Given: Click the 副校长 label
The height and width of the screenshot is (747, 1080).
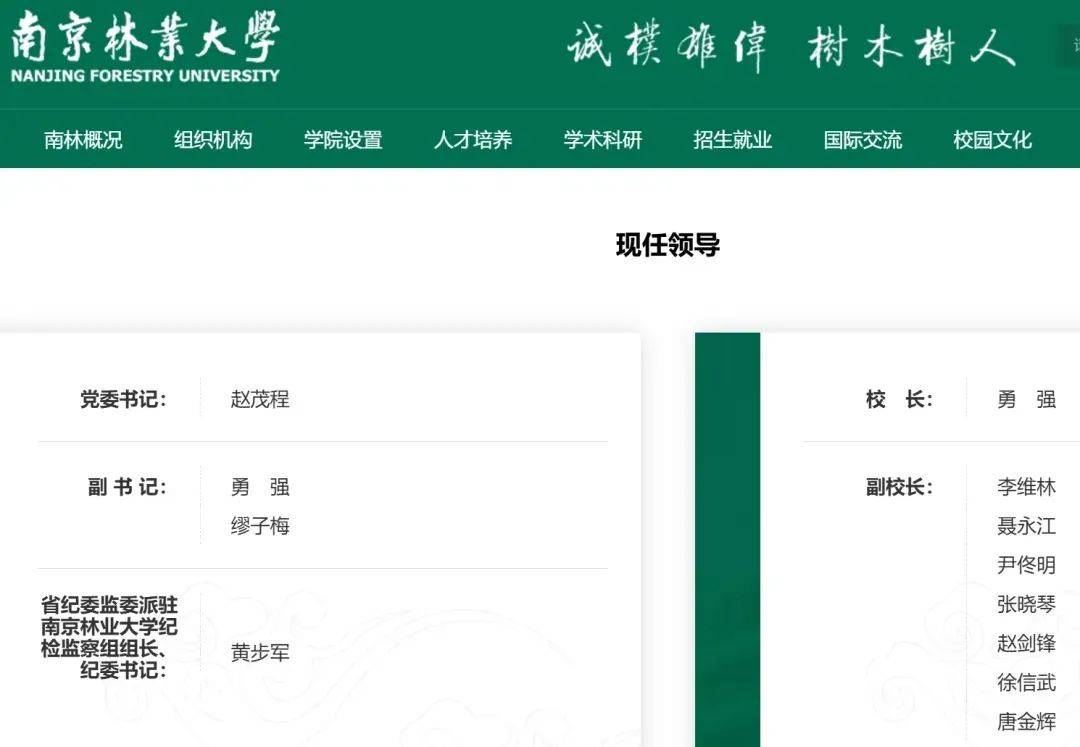Looking at the screenshot, I should pos(899,487).
